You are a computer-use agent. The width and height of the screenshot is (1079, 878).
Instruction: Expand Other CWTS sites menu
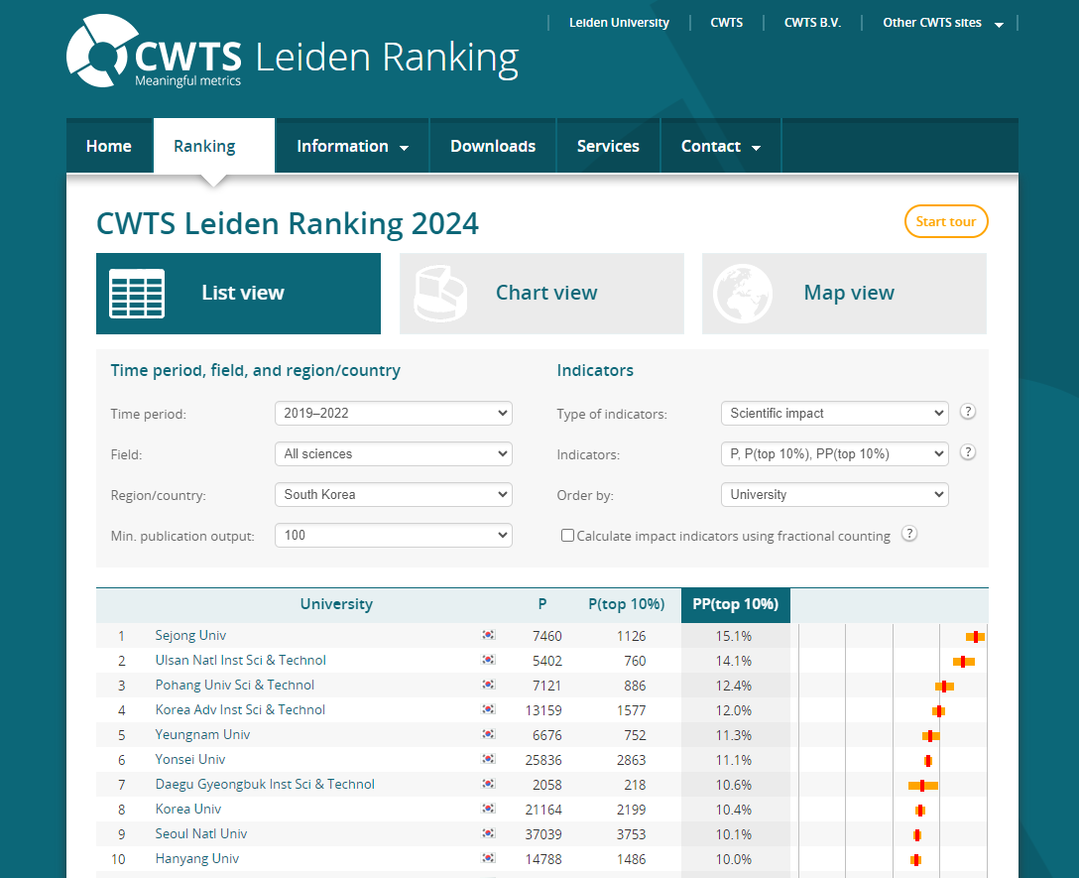click(942, 23)
